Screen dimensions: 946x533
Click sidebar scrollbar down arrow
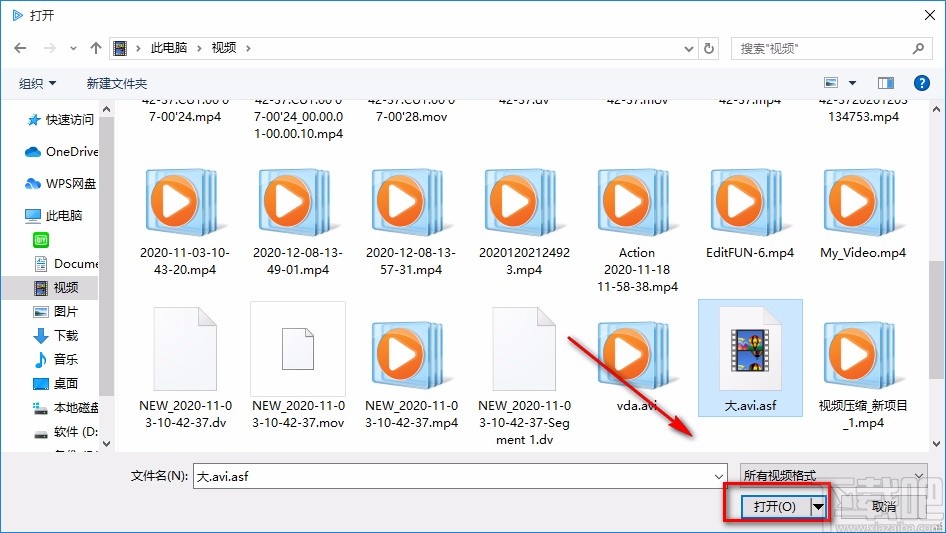[x=107, y=444]
